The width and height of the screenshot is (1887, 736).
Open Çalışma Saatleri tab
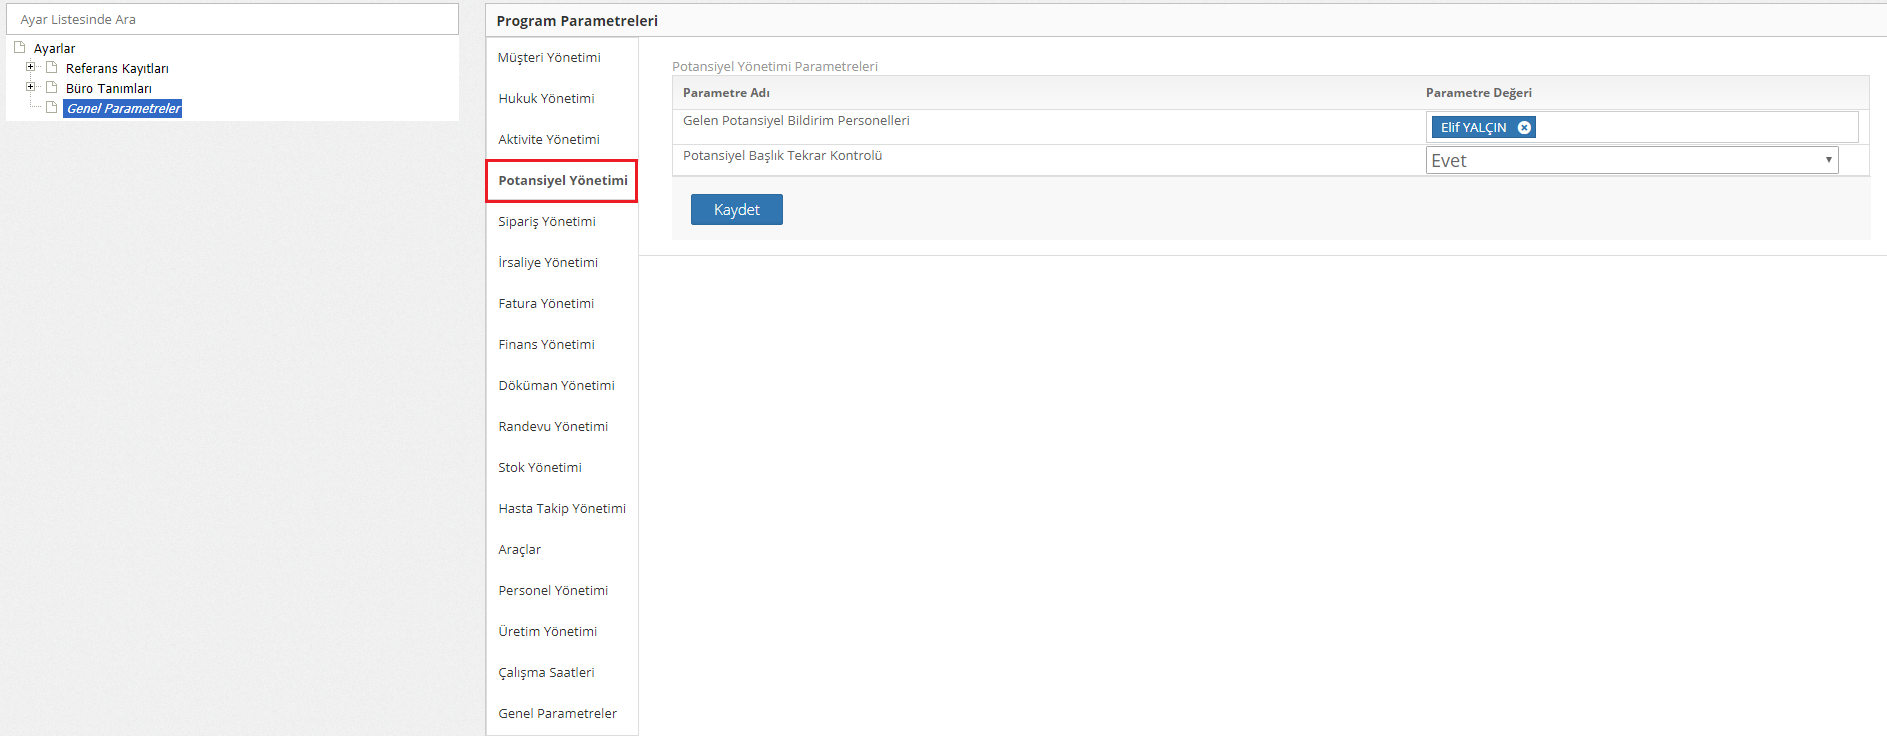[x=546, y=673]
